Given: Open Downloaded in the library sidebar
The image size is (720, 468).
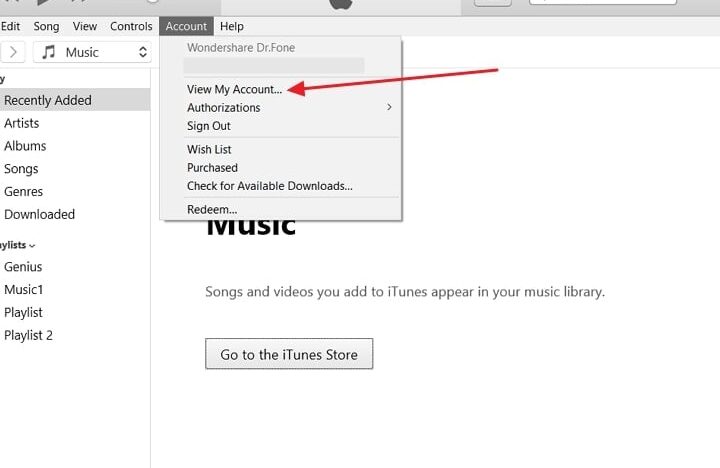Looking at the screenshot, I should [74, 214].
